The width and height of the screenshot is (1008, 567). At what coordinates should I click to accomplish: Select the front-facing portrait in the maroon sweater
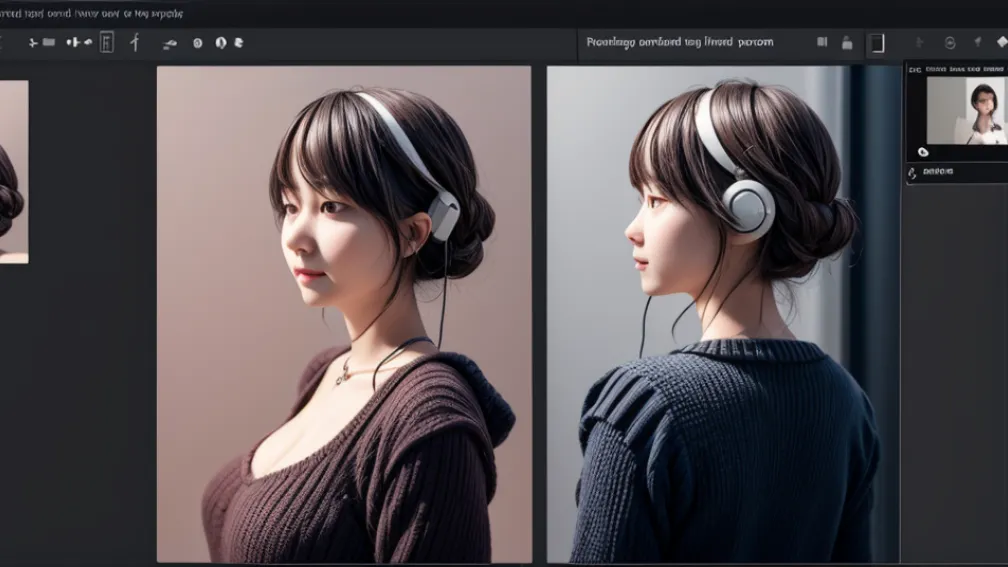(x=344, y=314)
